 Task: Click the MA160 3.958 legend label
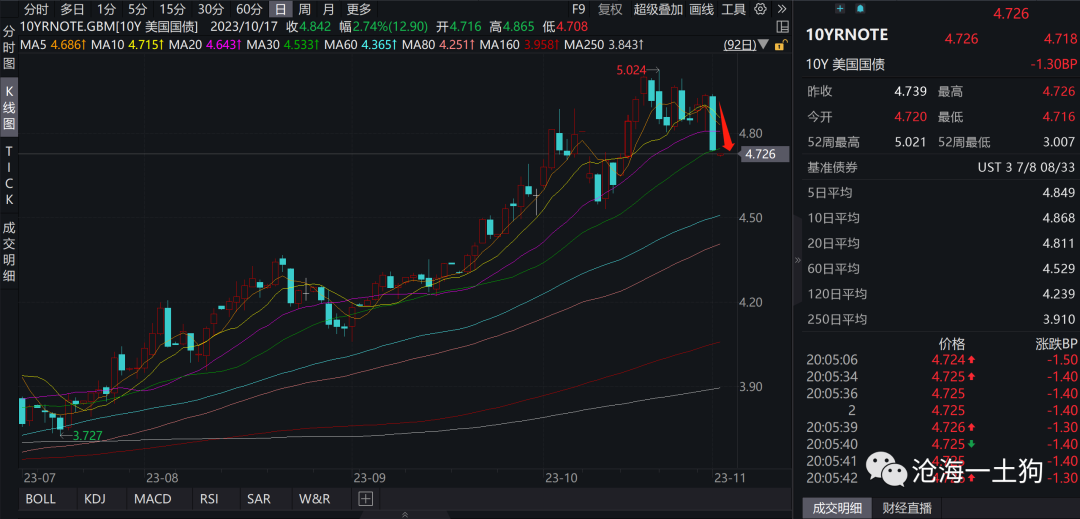click(x=519, y=45)
